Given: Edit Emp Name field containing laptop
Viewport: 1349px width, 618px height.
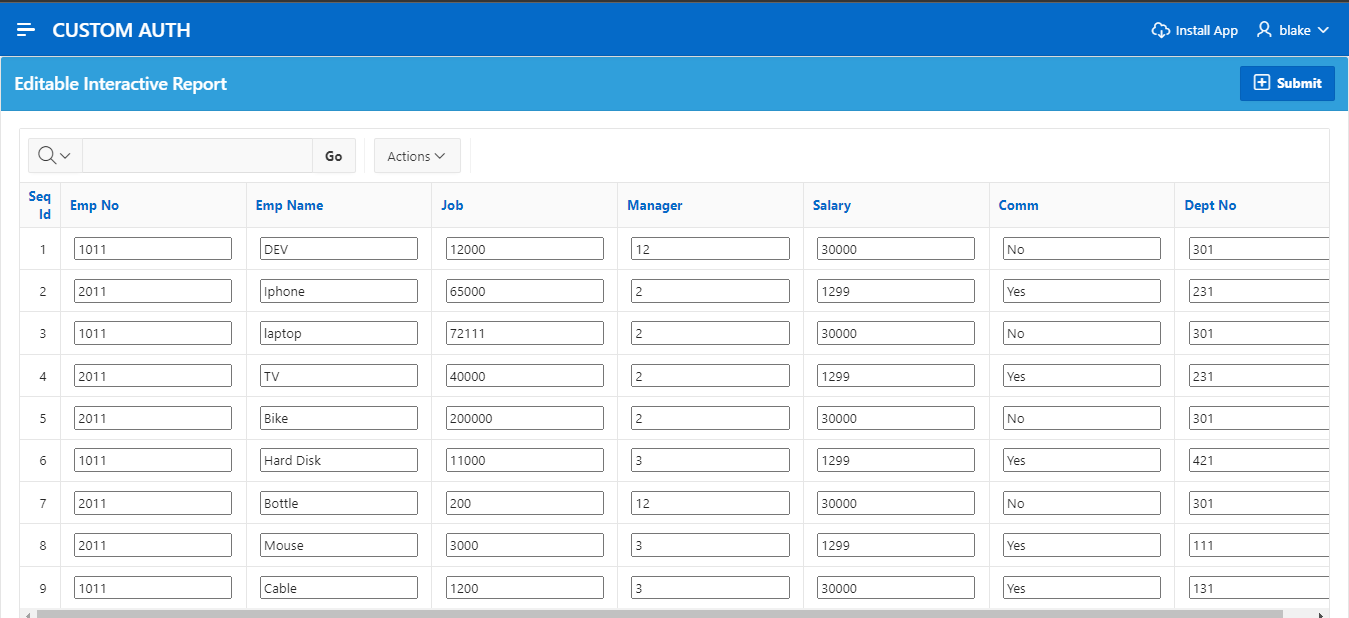Looking at the screenshot, I should click(x=338, y=333).
